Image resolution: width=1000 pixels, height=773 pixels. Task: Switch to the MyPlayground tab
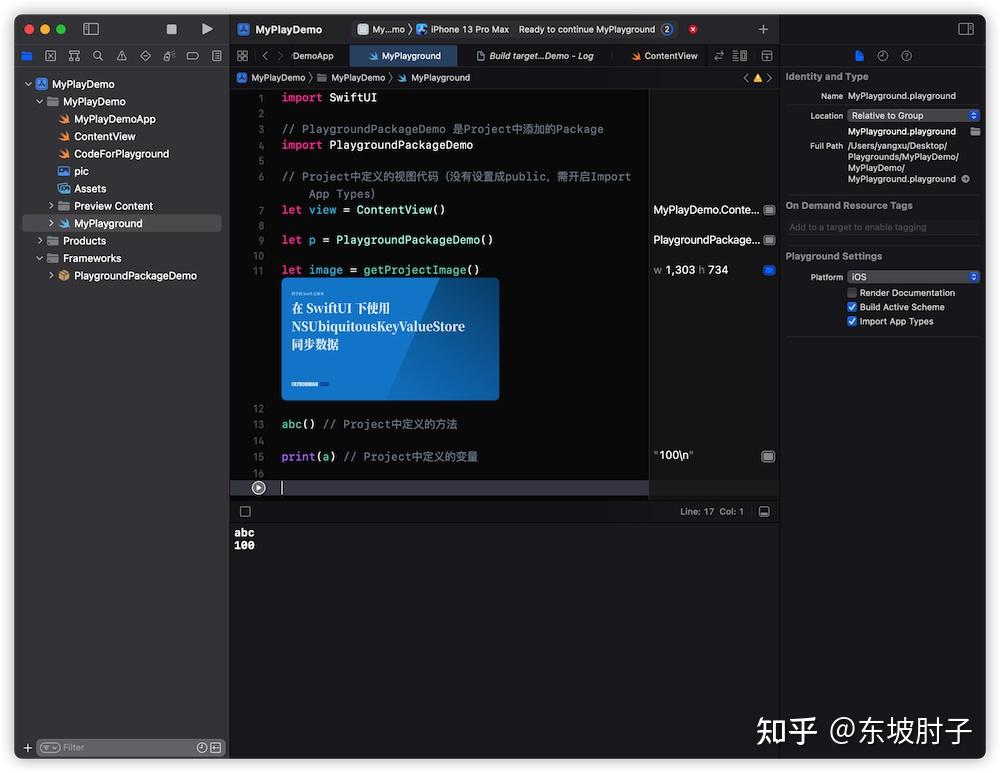tap(404, 56)
